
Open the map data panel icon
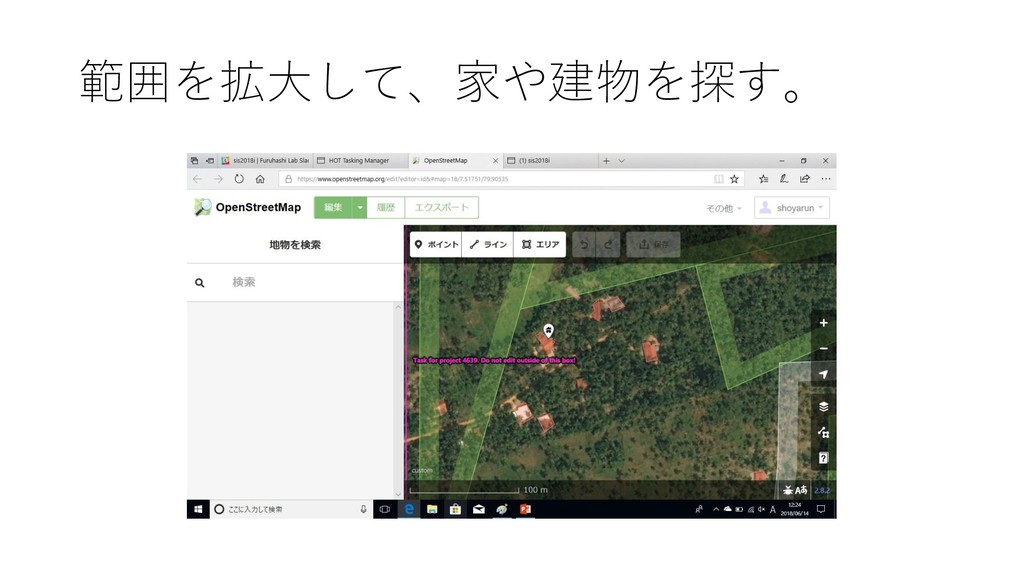click(824, 432)
